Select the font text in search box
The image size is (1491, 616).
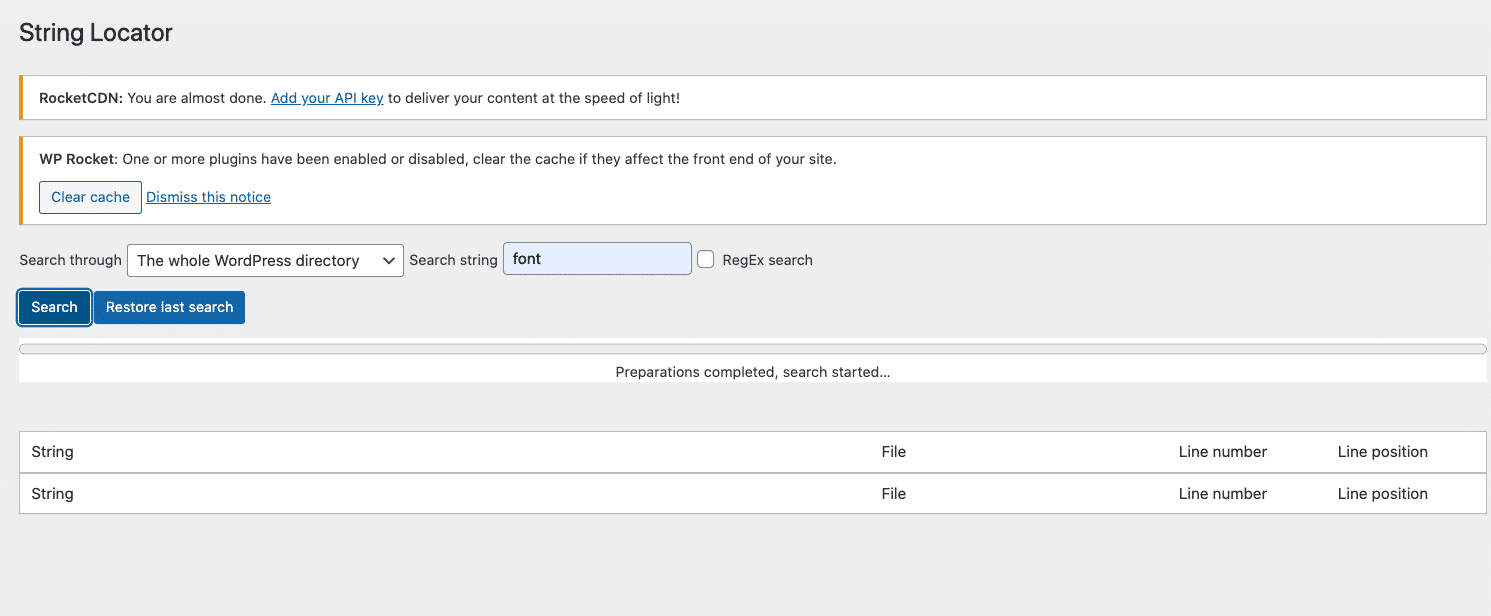pos(527,258)
